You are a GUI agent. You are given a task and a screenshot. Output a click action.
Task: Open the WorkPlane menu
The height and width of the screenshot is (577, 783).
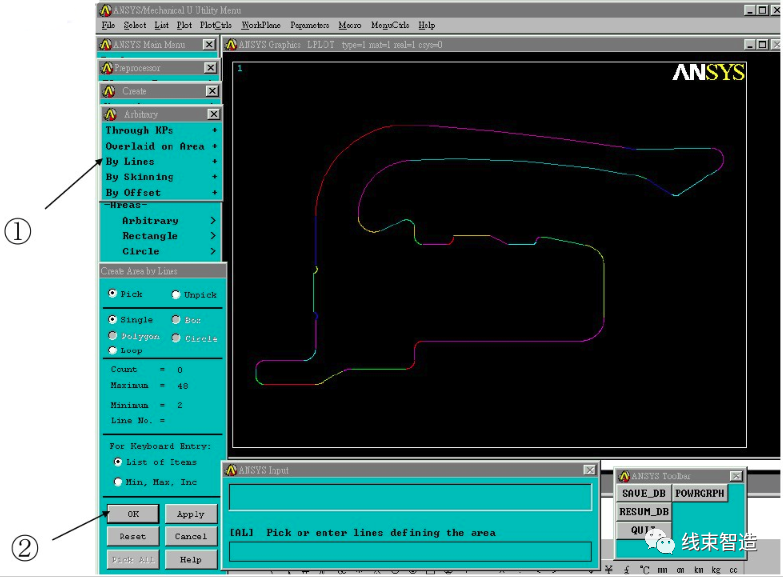tap(261, 25)
